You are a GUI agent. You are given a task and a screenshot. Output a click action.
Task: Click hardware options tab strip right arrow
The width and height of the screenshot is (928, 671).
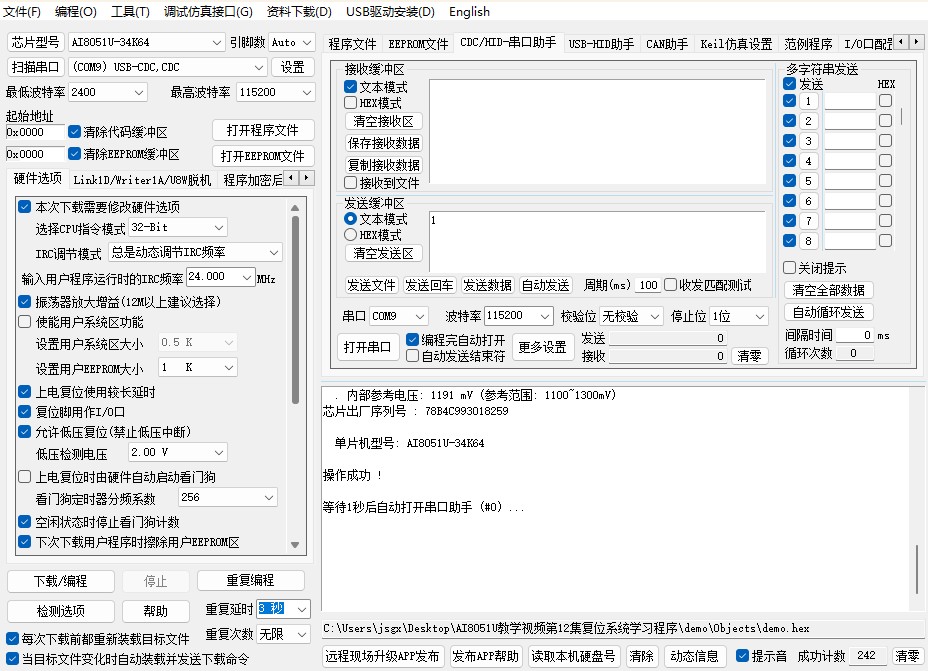(307, 178)
